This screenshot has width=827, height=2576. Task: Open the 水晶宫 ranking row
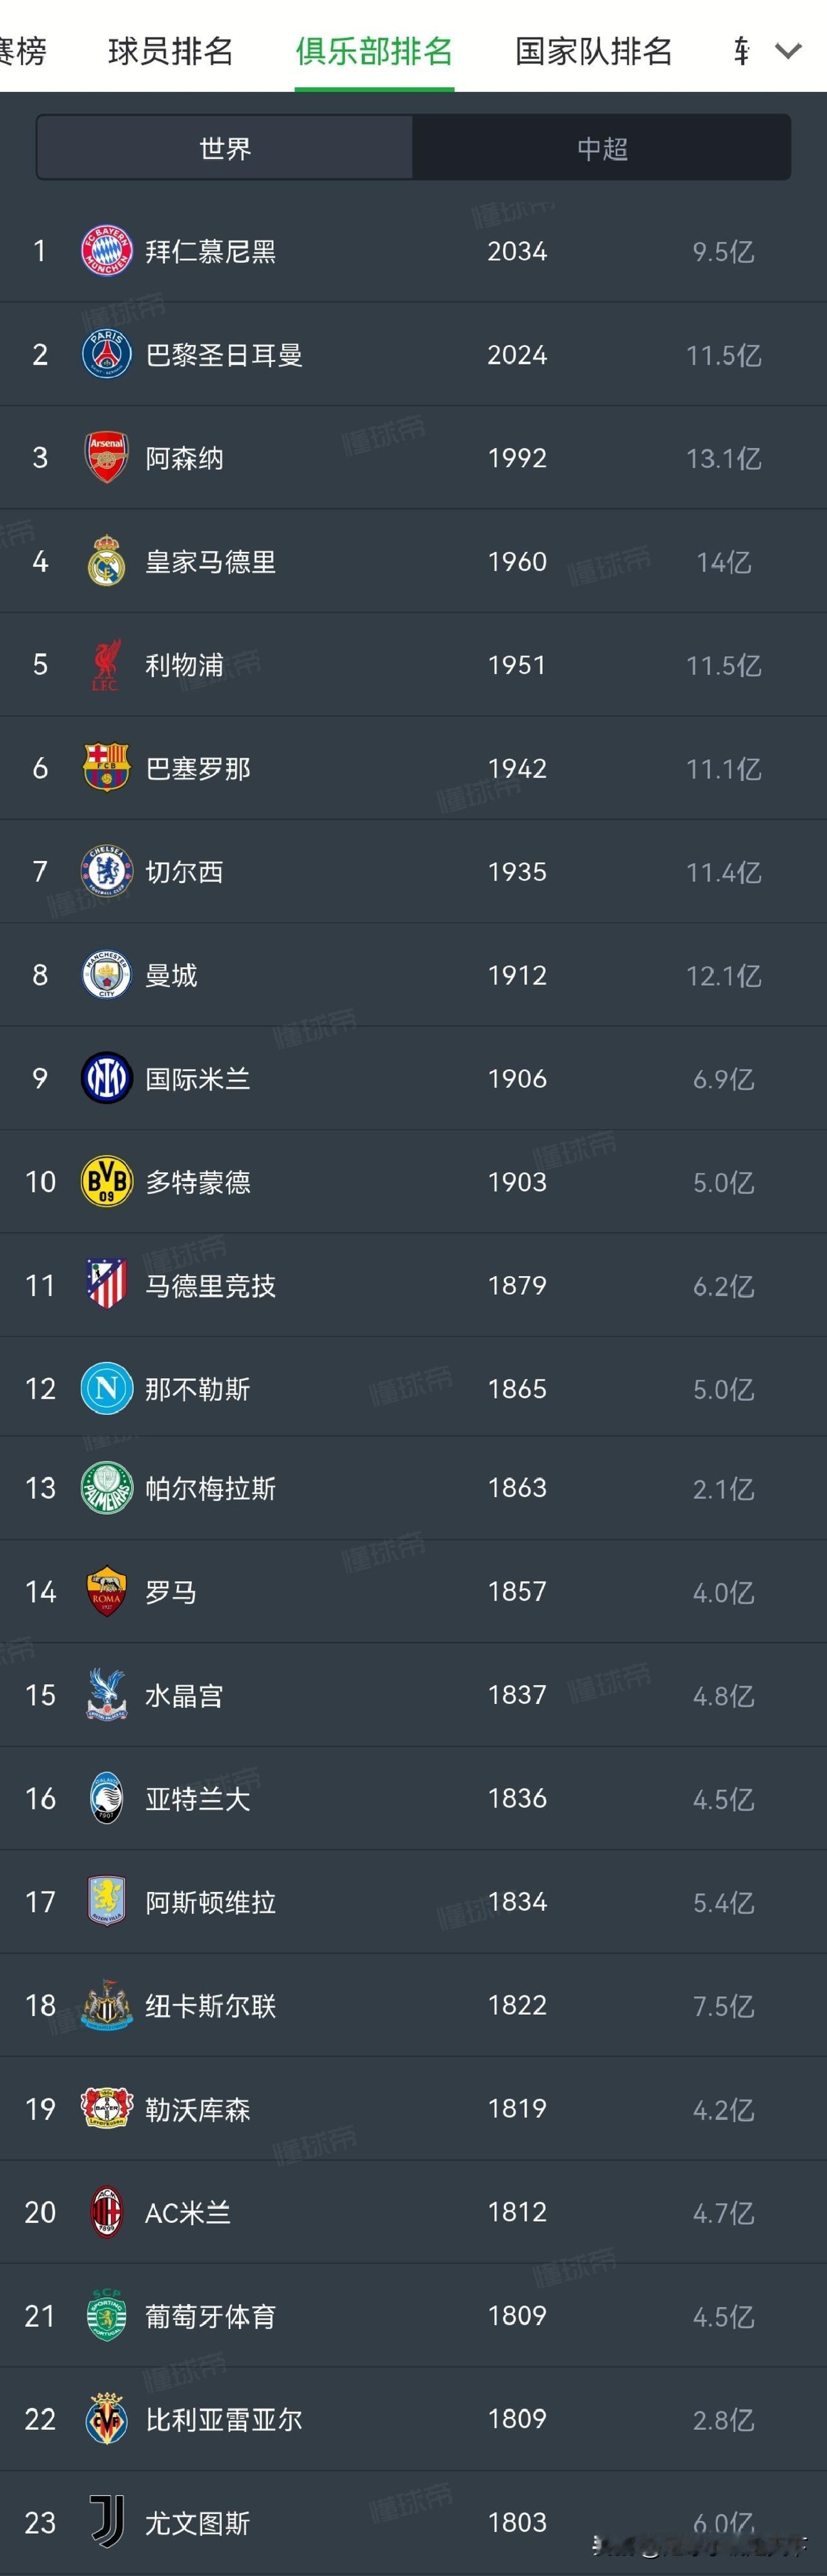tap(413, 1695)
